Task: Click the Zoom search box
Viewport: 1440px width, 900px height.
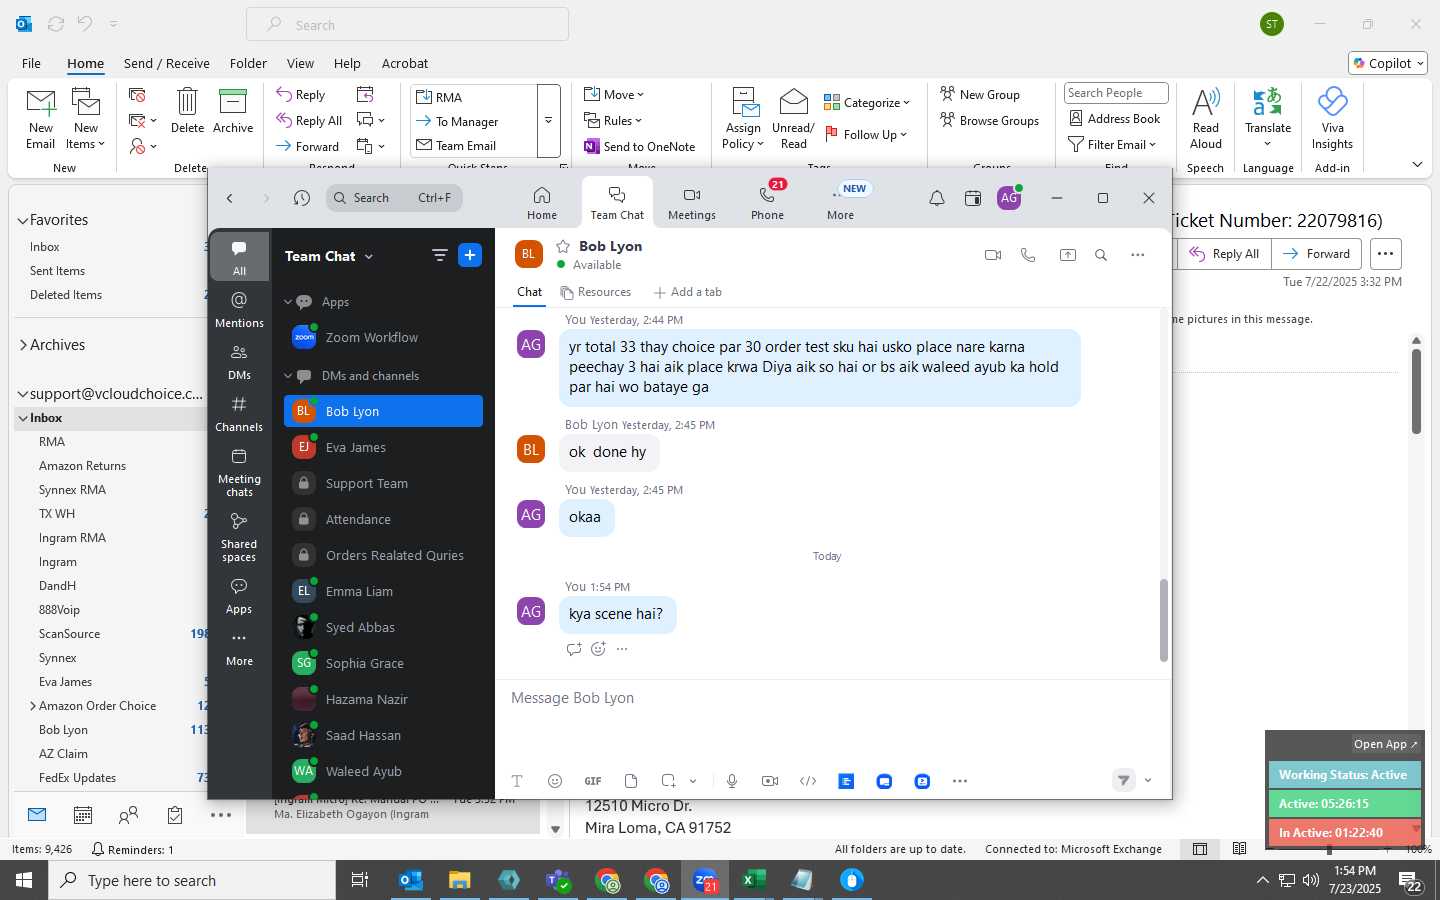Action: 394,198
